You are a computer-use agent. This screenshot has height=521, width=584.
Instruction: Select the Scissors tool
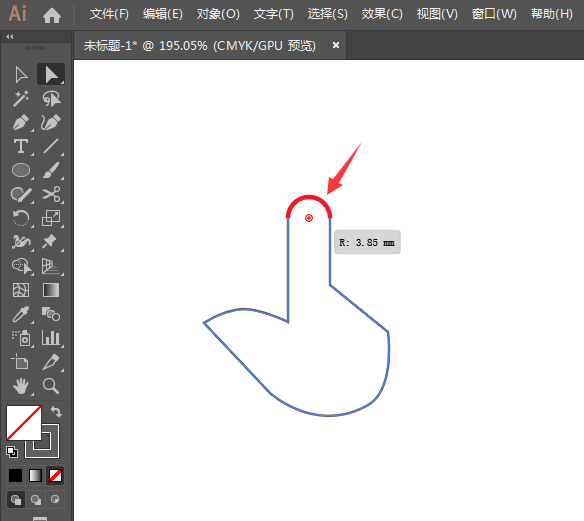[x=51, y=194]
